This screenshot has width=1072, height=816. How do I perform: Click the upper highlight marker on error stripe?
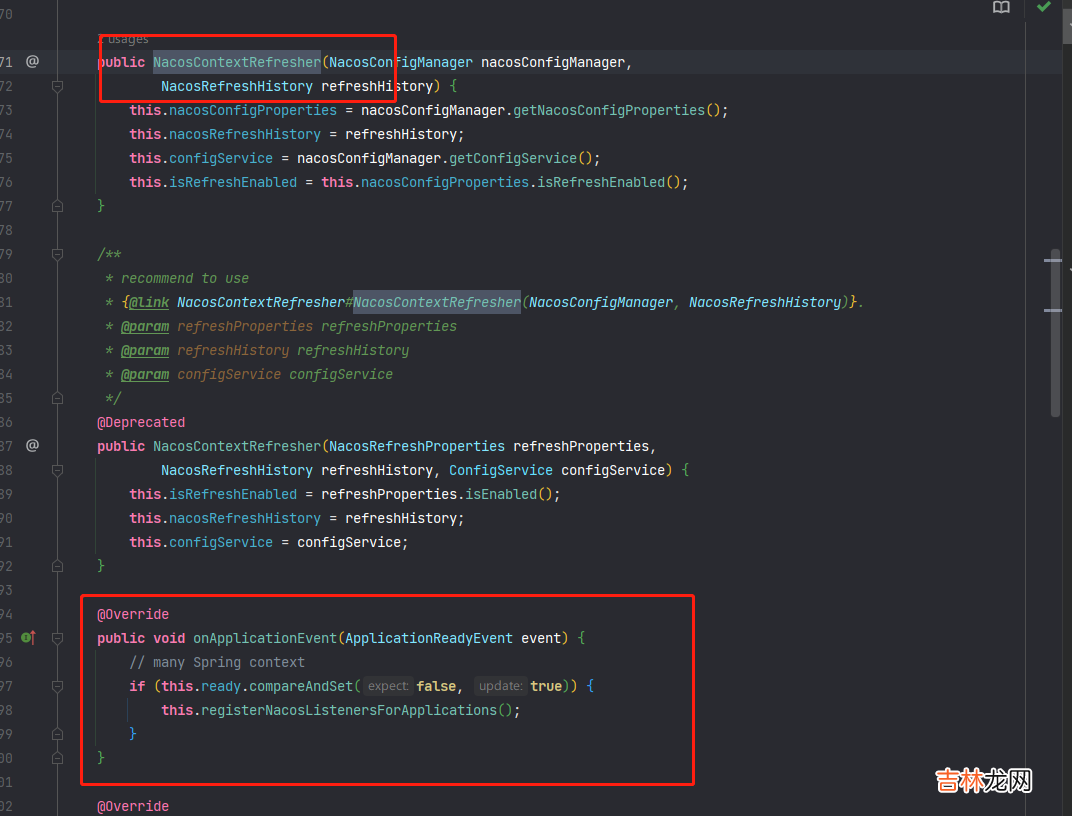point(1052,260)
